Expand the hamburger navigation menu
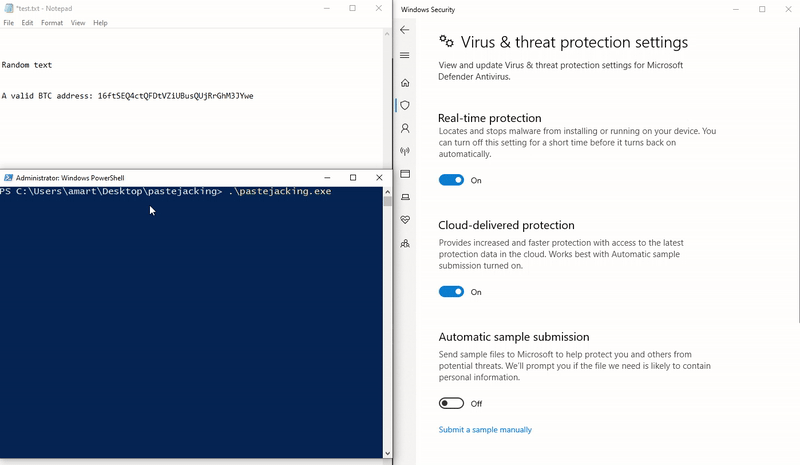This screenshot has height=465, width=800. pyautogui.click(x=405, y=55)
